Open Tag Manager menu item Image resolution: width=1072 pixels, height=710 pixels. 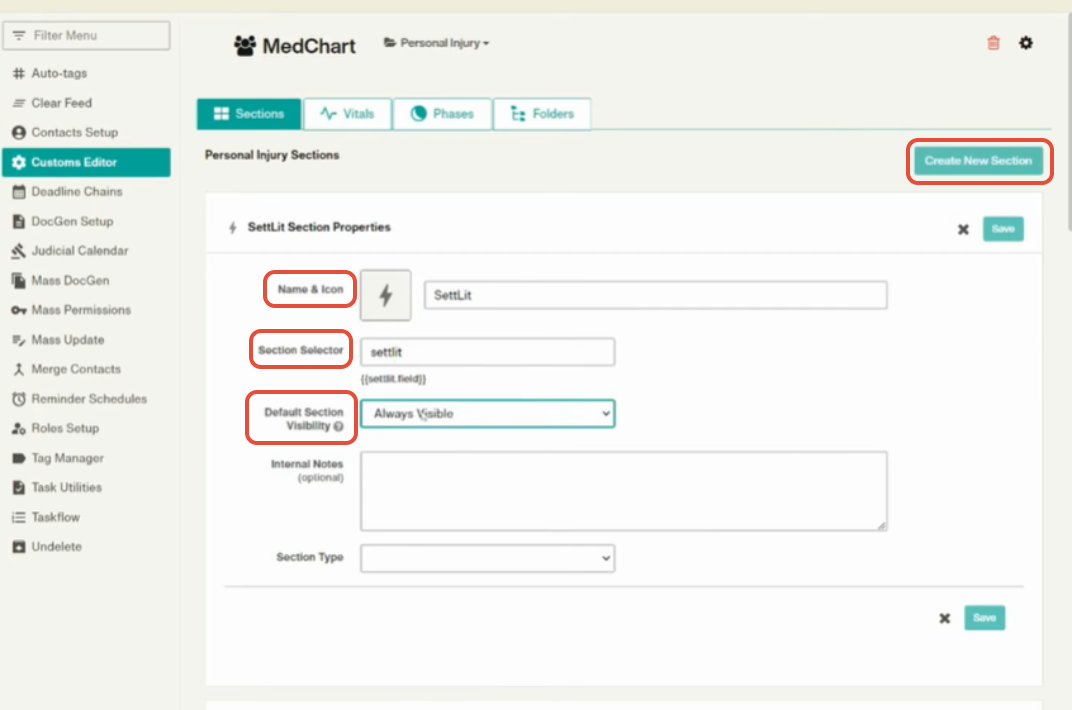click(86, 459)
